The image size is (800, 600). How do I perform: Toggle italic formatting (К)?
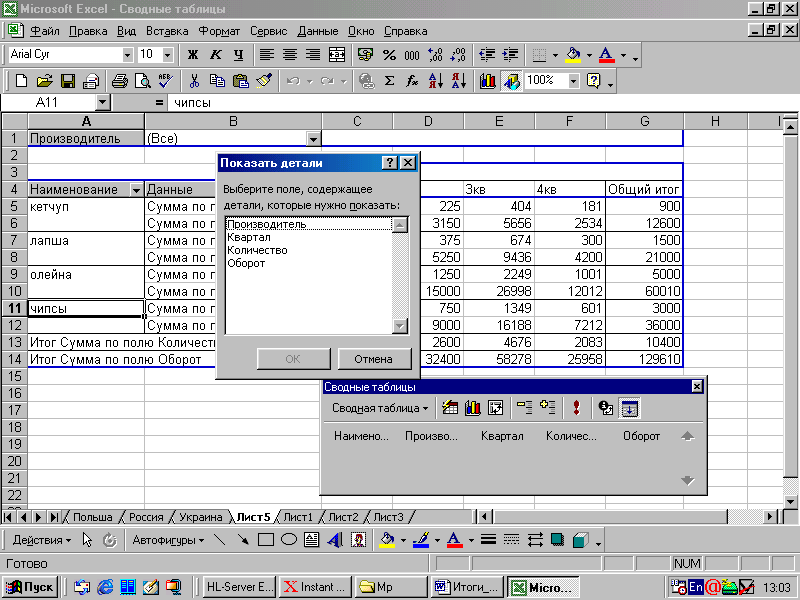(x=215, y=55)
